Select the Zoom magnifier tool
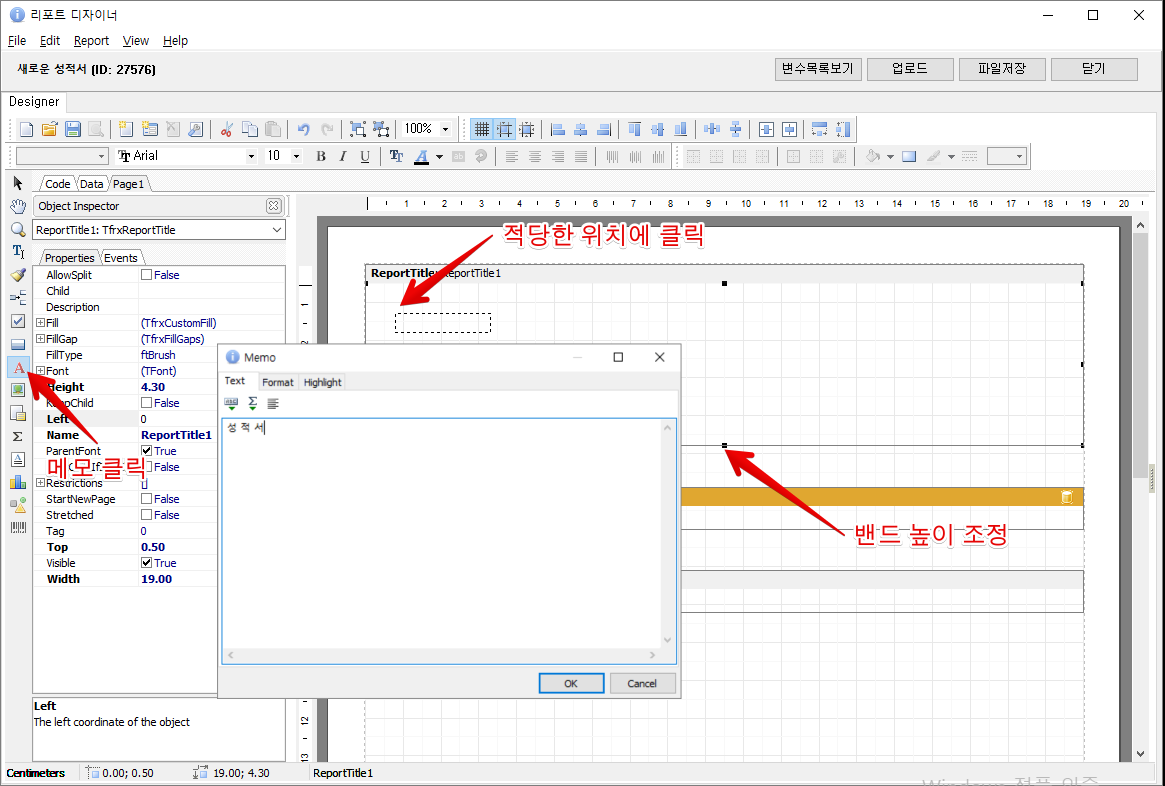Viewport: 1165px width, 786px height. [x=18, y=229]
